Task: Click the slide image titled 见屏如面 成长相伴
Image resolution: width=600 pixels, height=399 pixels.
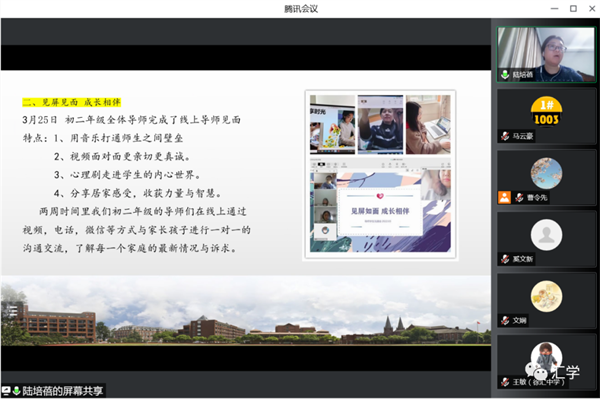Action: pos(380,205)
